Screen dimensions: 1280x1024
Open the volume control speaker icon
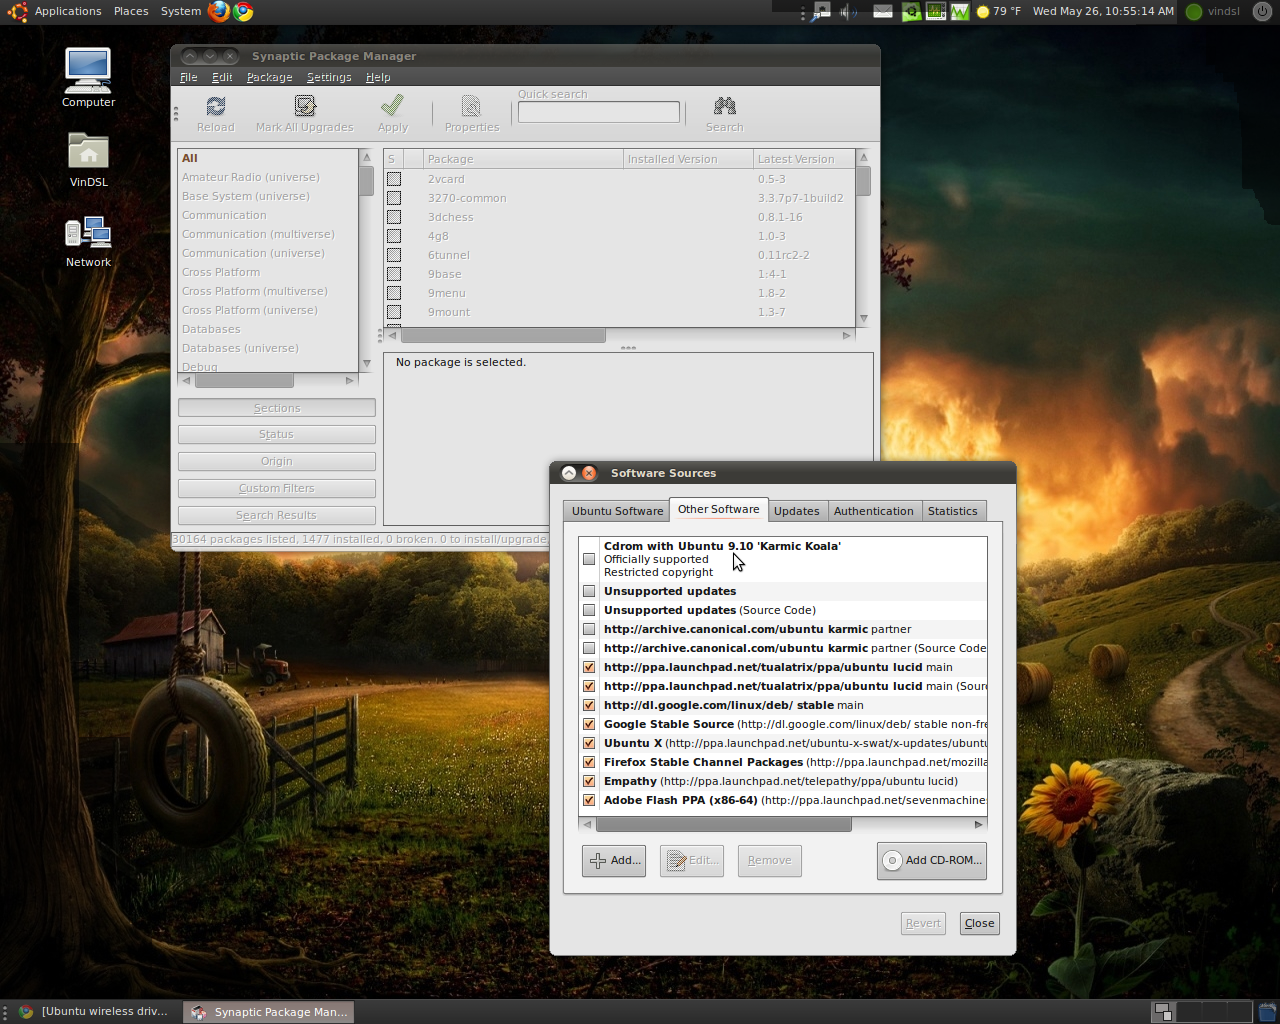tap(846, 11)
